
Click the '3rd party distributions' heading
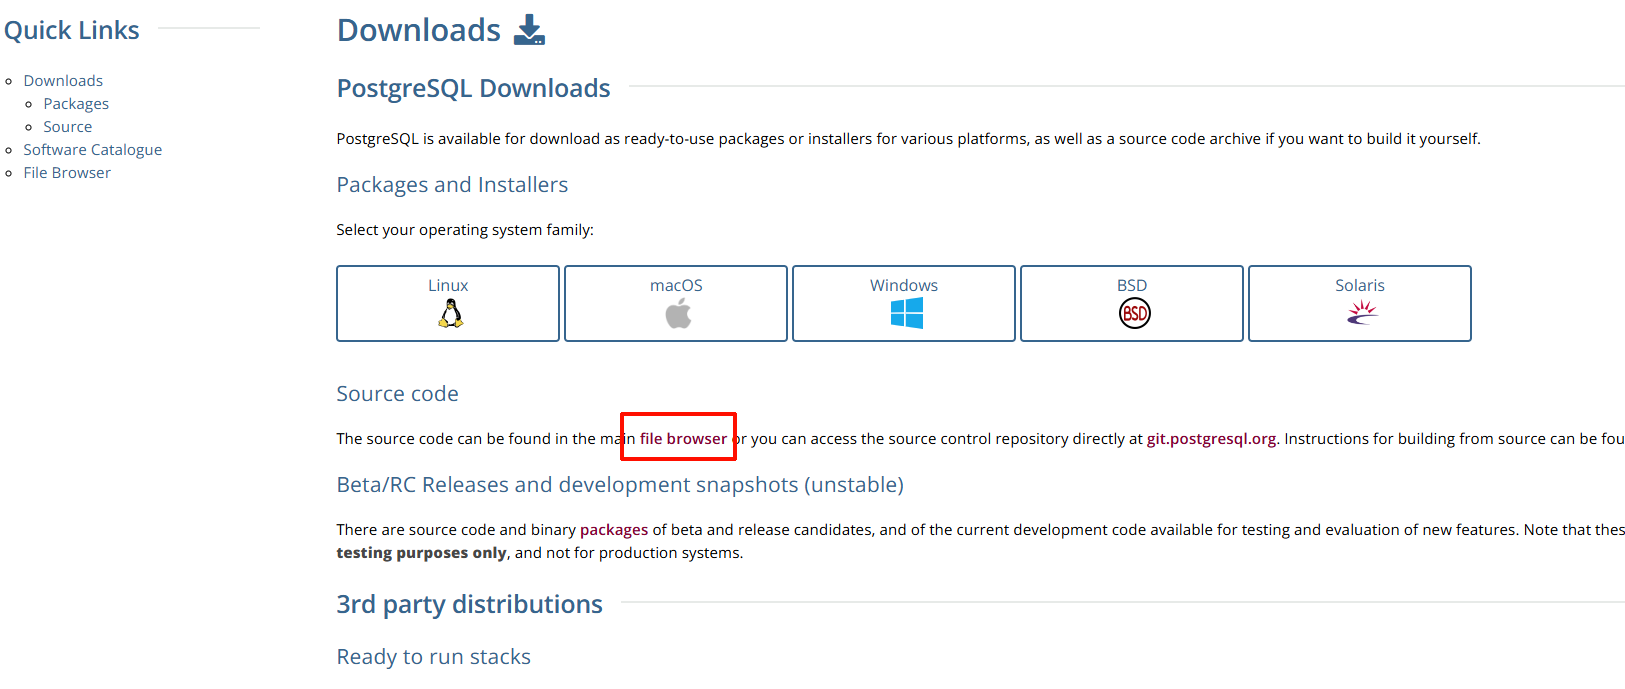click(x=469, y=604)
